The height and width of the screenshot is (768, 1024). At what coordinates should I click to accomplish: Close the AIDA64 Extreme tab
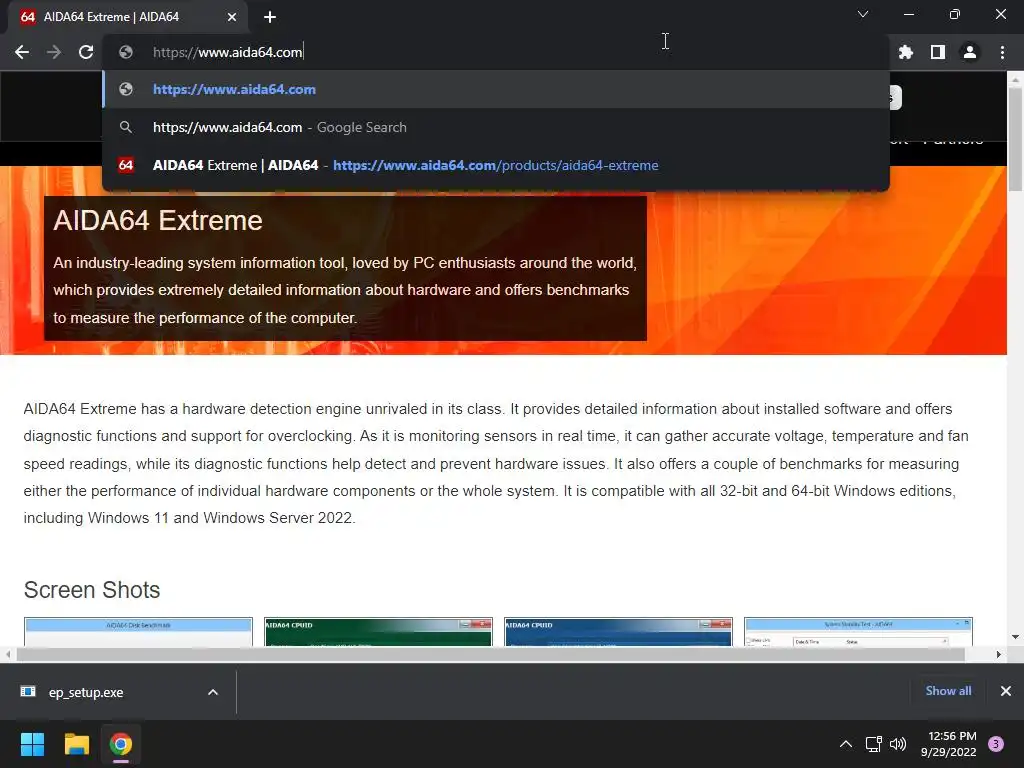(x=232, y=17)
